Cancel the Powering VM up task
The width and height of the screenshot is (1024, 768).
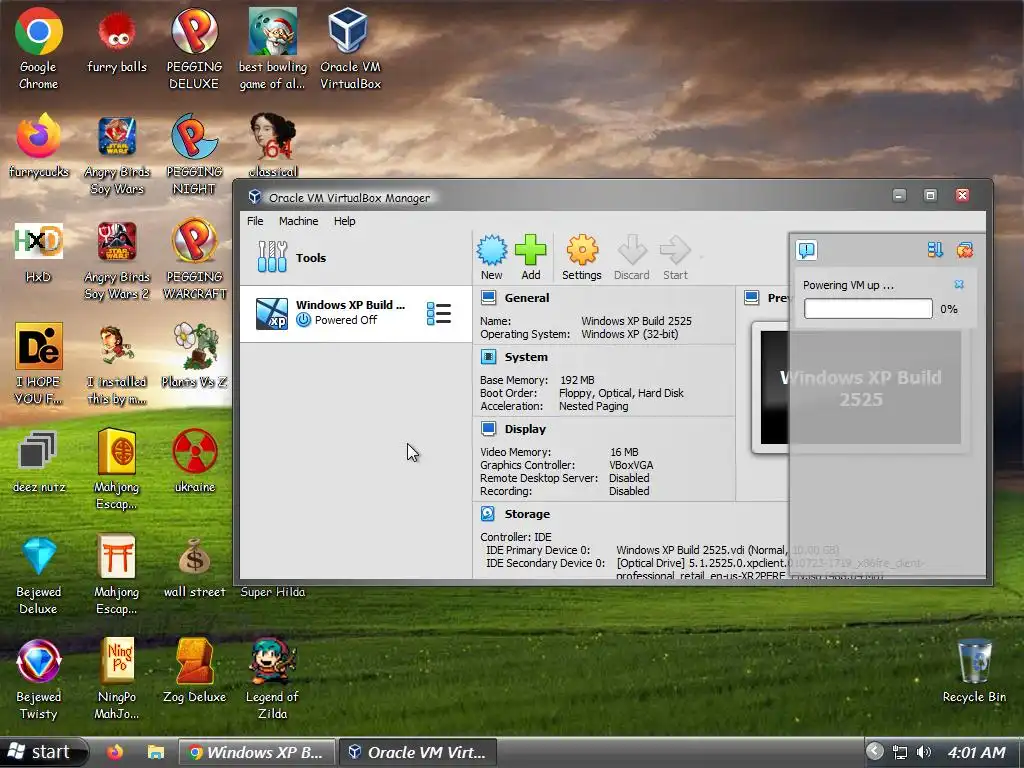click(x=959, y=284)
